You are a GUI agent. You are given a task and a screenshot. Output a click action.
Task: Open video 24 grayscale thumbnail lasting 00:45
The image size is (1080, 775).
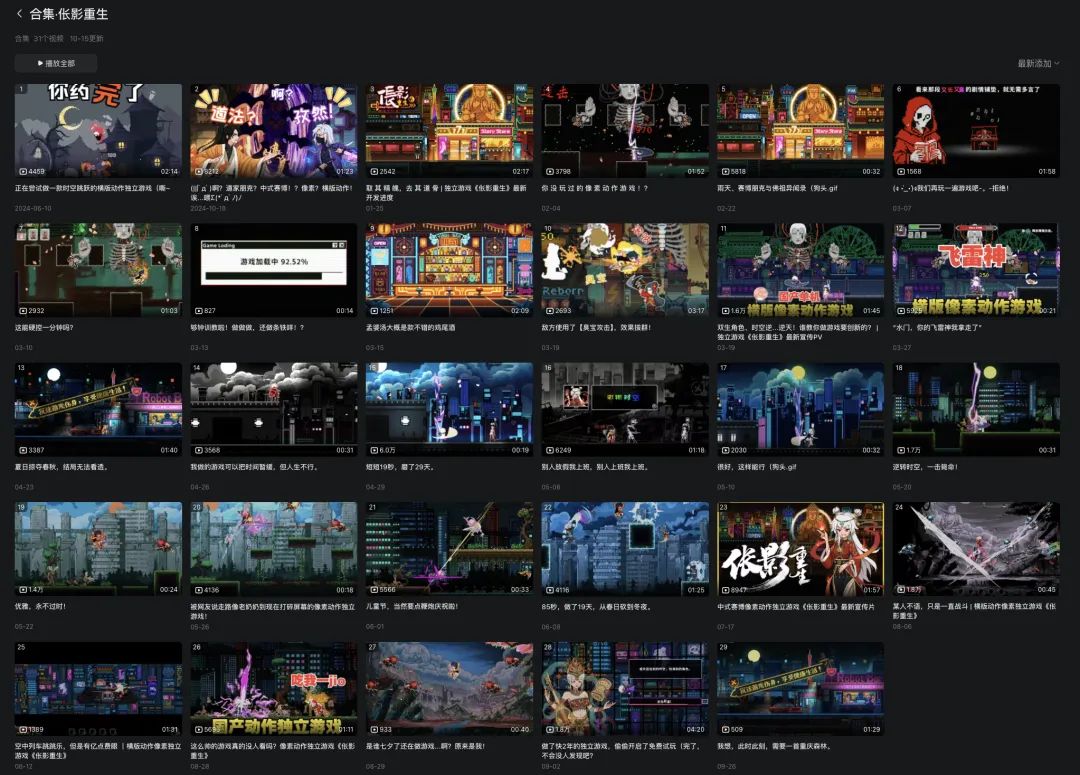click(x=976, y=549)
